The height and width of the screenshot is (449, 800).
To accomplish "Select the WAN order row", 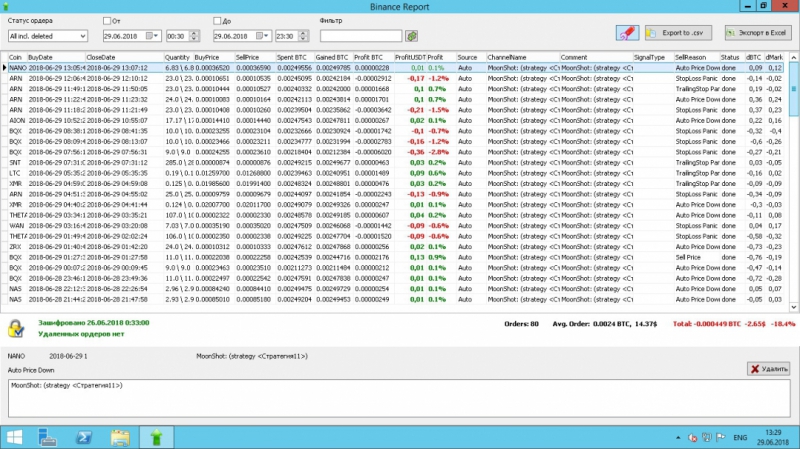I will click(x=395, y=226).
